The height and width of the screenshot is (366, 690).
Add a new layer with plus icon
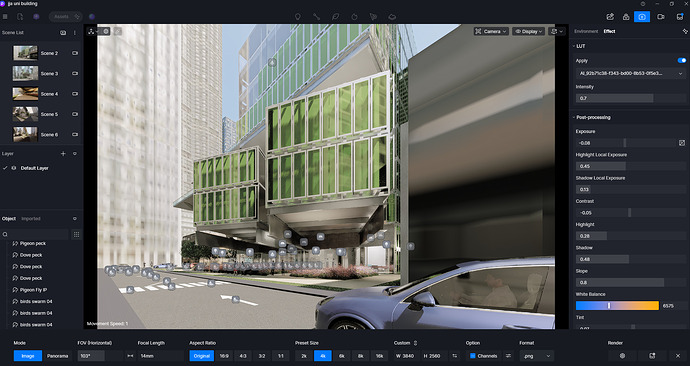(x=63, y=154)
